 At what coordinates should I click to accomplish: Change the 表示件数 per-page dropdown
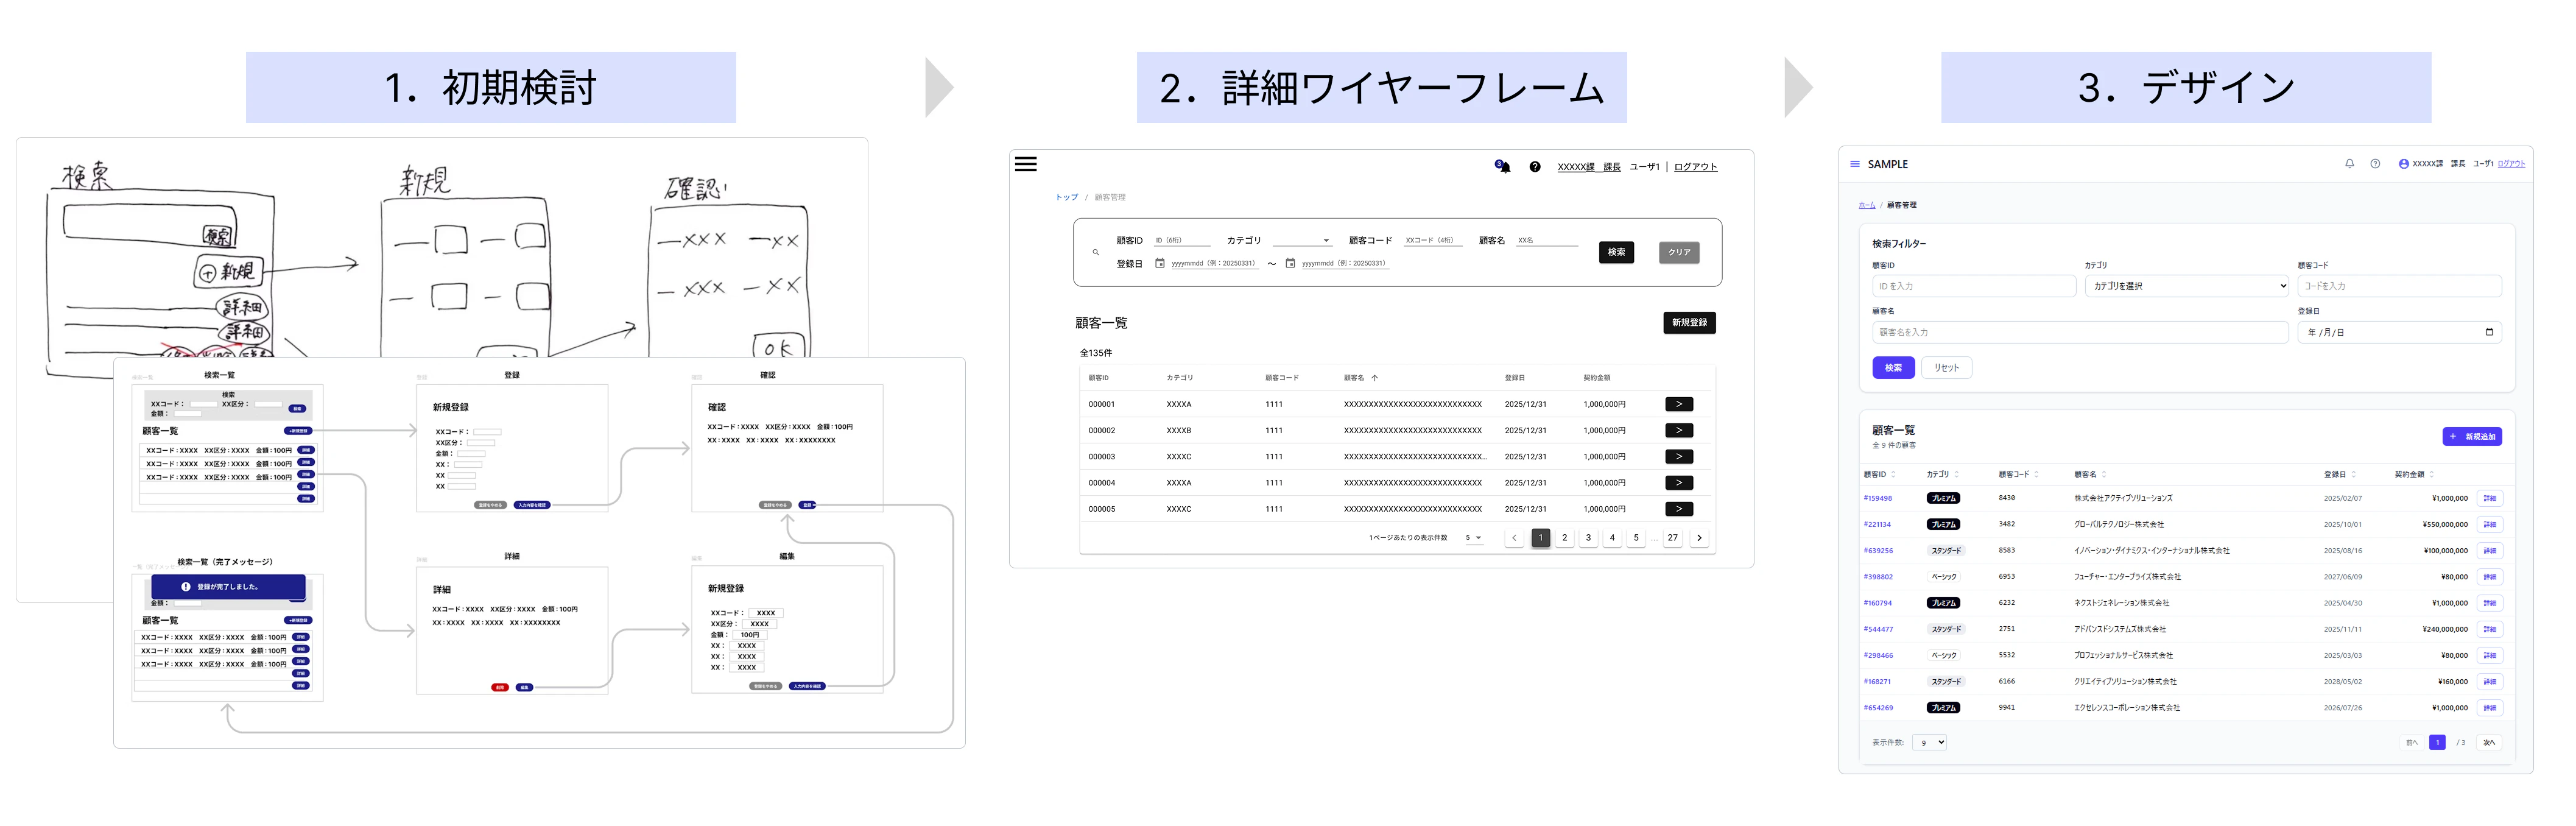tap(1930, 742)
